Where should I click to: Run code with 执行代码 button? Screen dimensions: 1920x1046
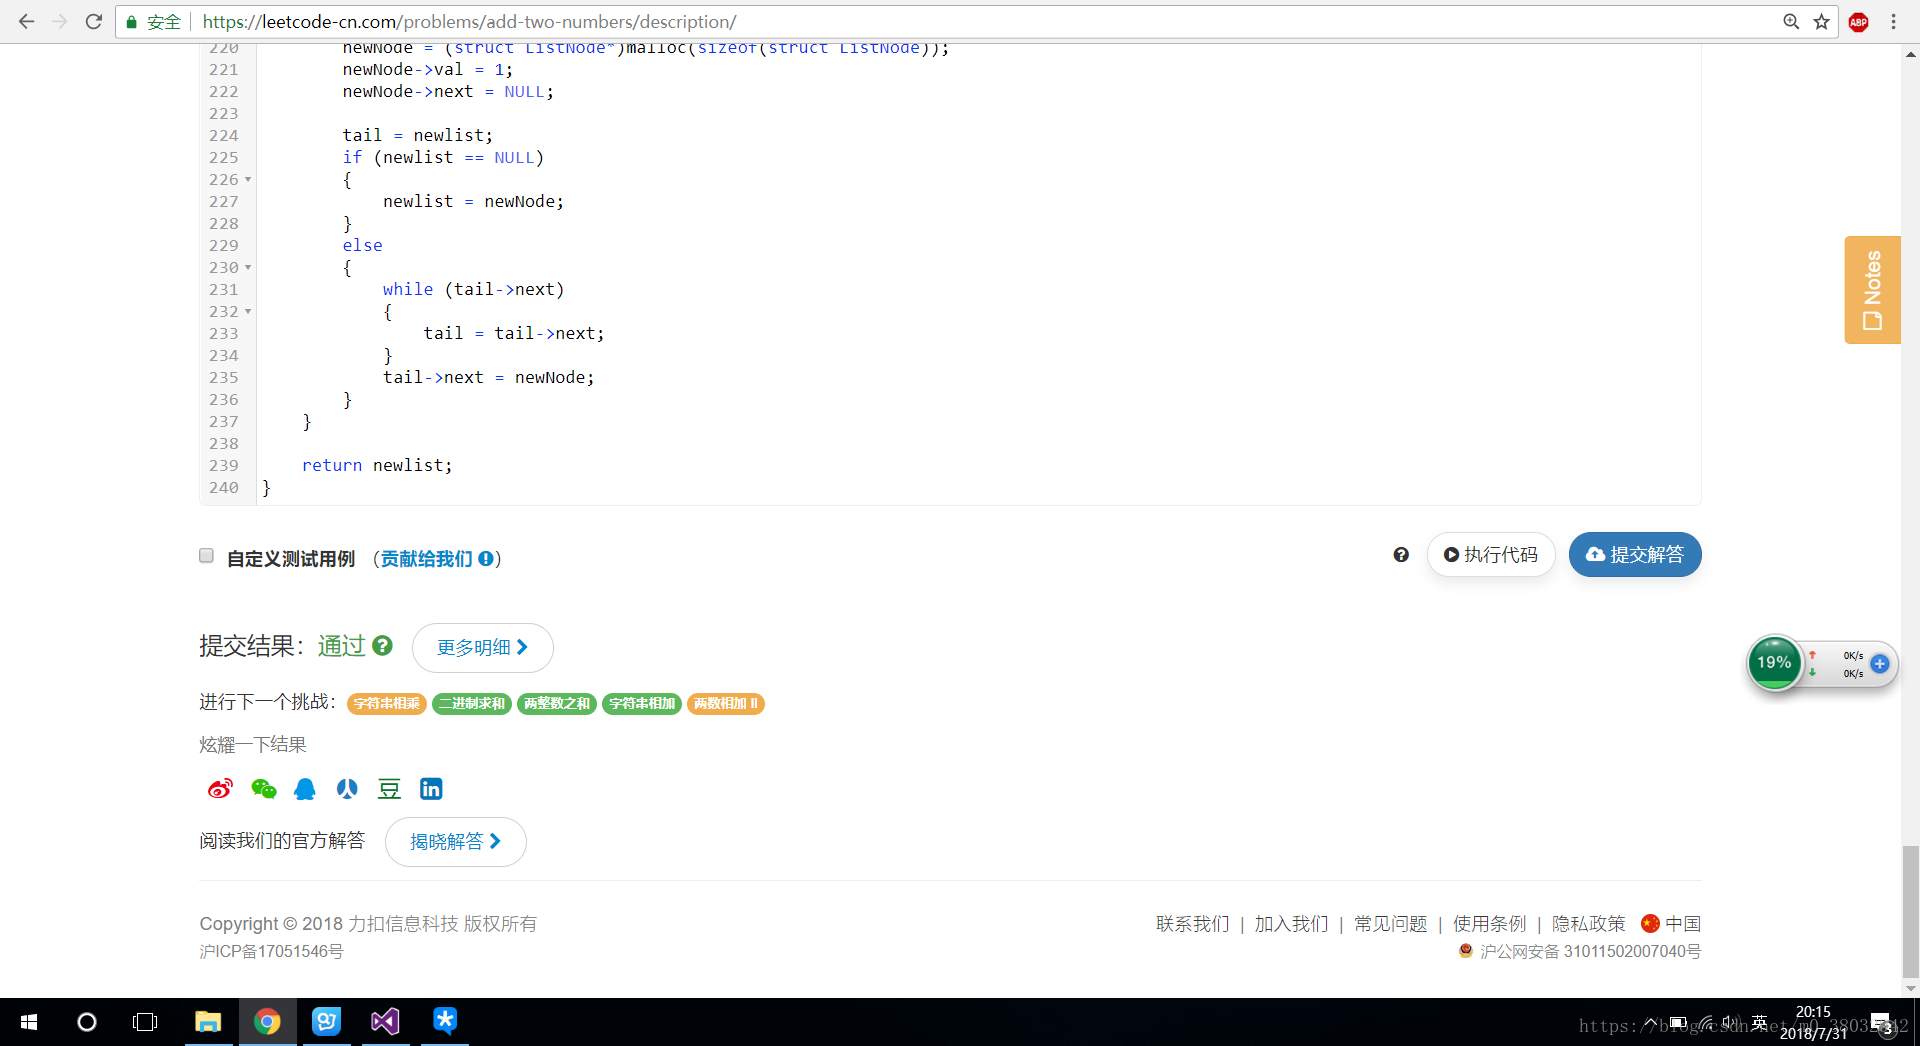(1491, 554)
